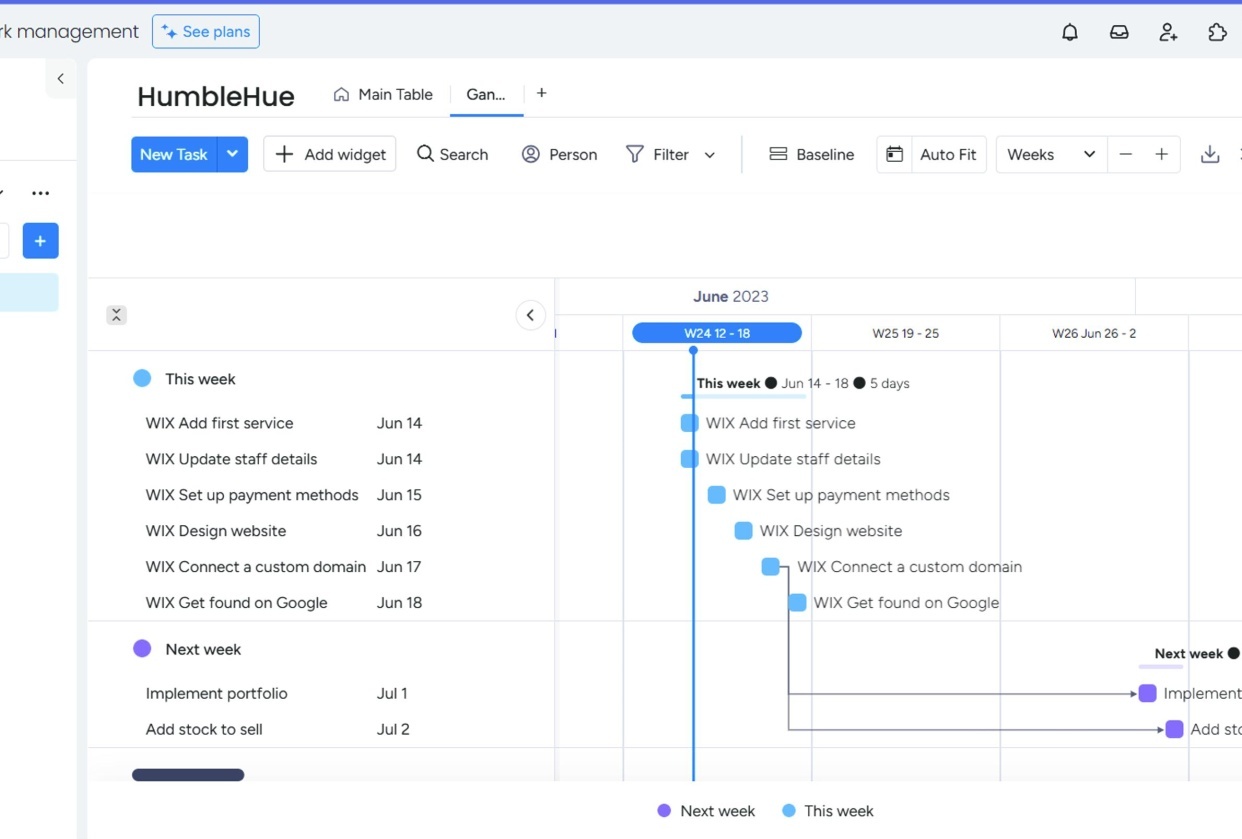Click the WIX Get found on Google bar

coord(797,603)
